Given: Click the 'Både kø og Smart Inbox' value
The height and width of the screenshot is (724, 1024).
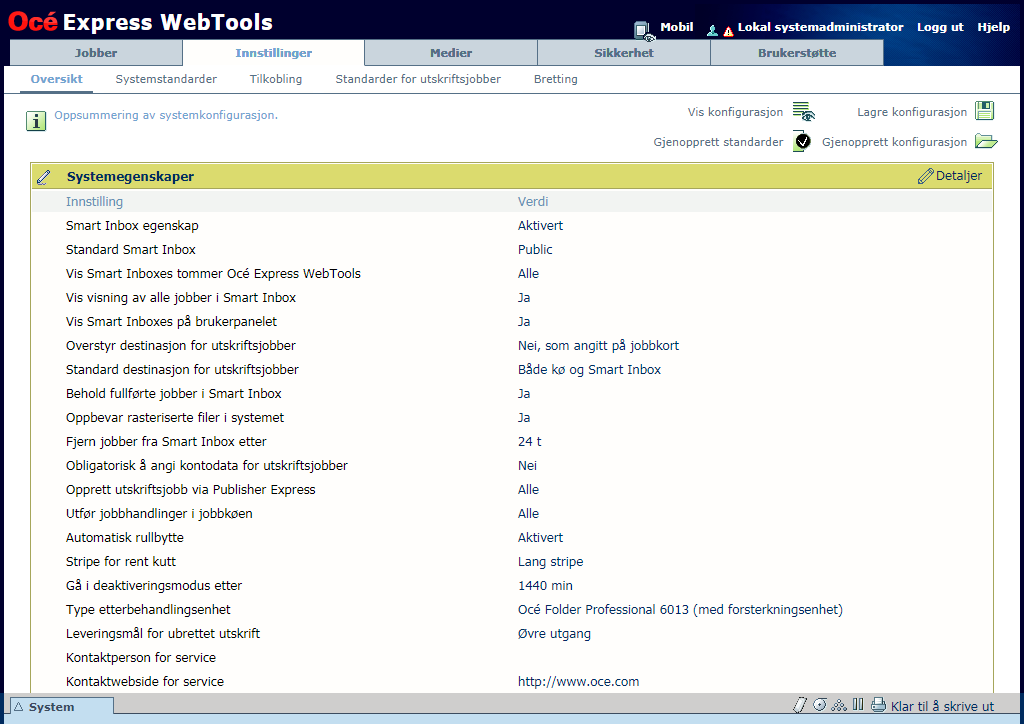Looking at the screenshot, I should click(589, 370).
